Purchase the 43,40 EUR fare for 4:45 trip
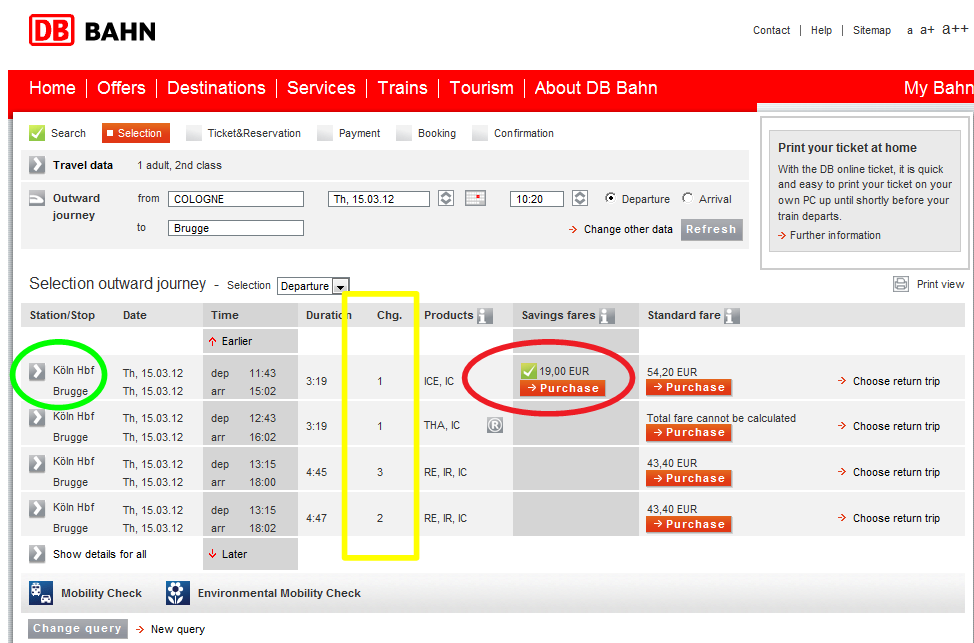974x643 pixels. coord(689,478)
